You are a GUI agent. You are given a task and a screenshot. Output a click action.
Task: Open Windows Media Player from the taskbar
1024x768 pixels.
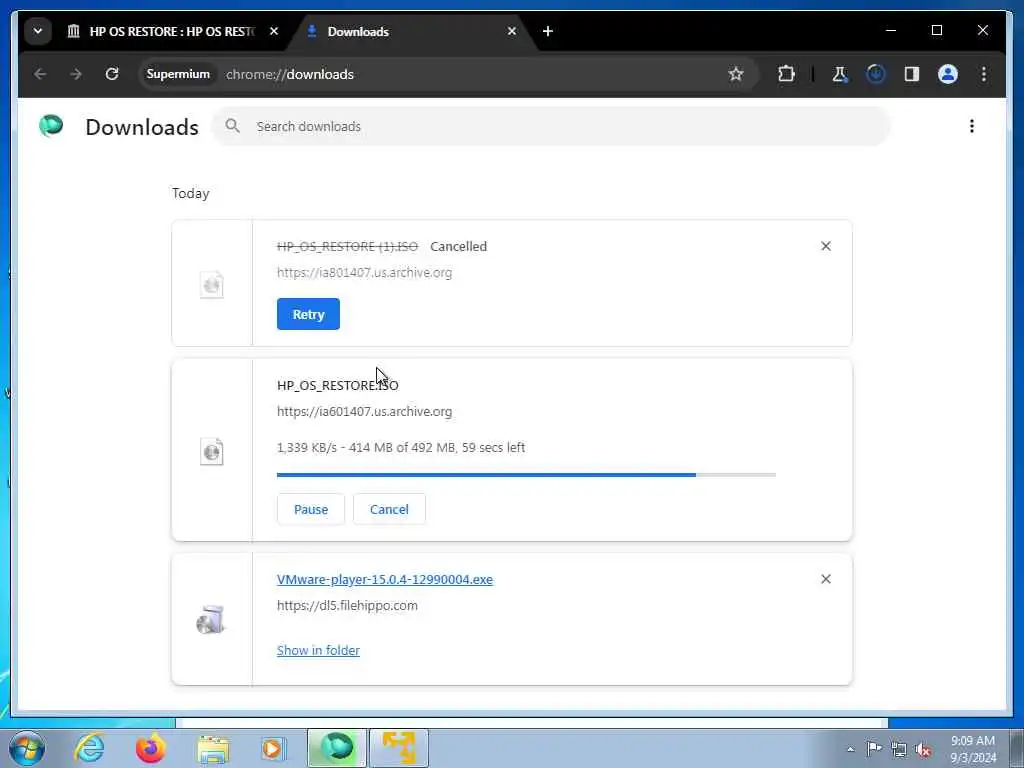click(273, 749)
